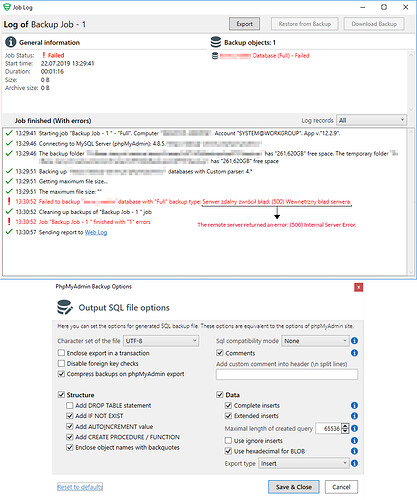Click info icon next to Comments

354,353
